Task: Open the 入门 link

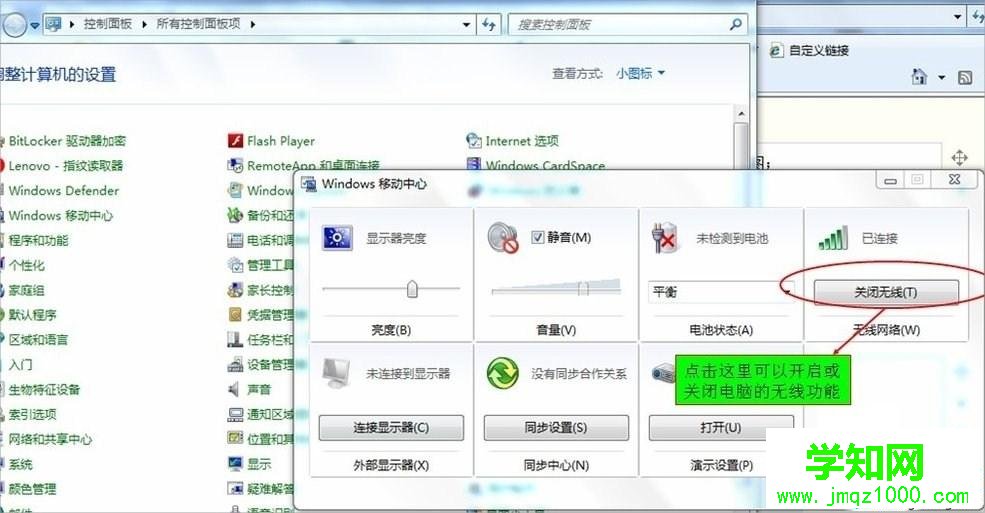Action: point(21,364)
